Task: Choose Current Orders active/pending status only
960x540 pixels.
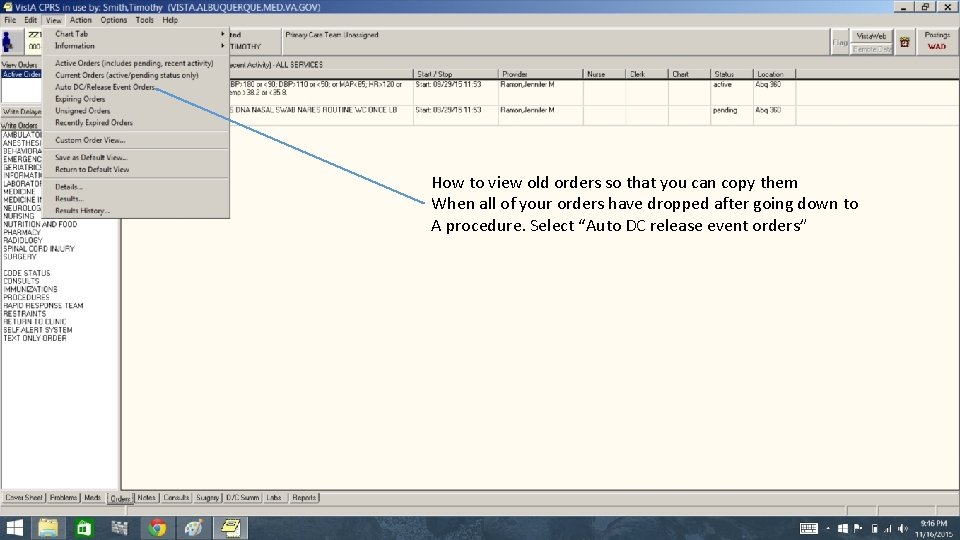Action: [127, 75]
